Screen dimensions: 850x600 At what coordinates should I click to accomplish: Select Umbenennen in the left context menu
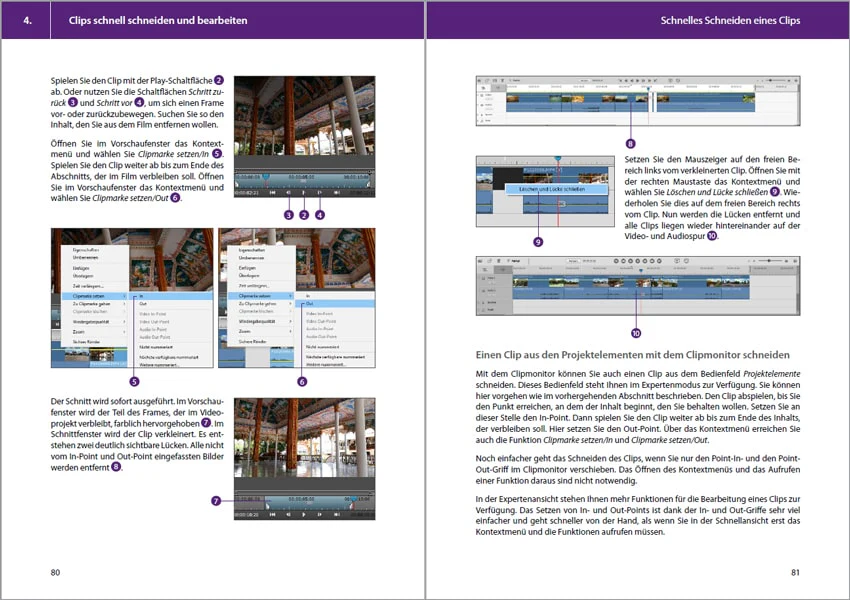[x=85, y=258]
